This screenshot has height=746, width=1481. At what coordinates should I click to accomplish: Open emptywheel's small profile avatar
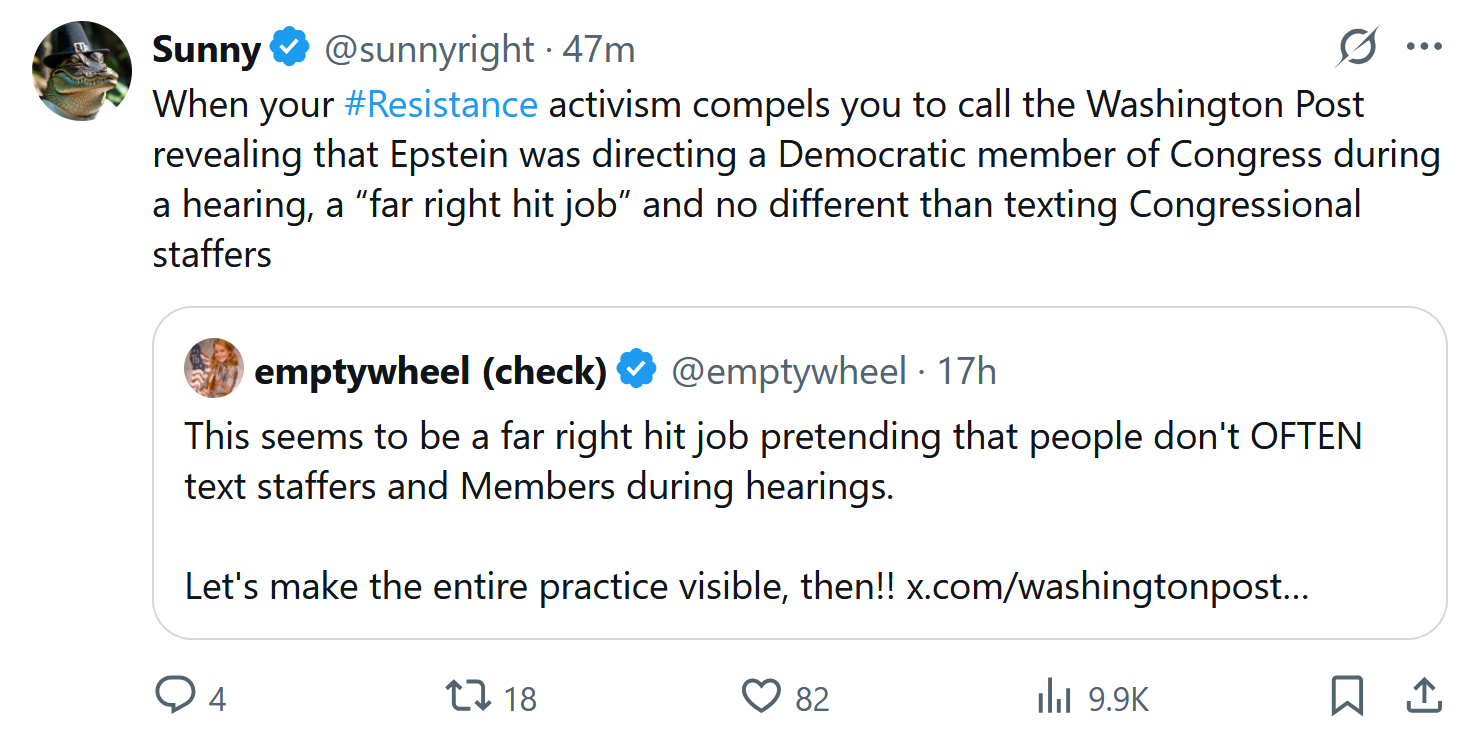pyautogui.click(x=214, y=368)
